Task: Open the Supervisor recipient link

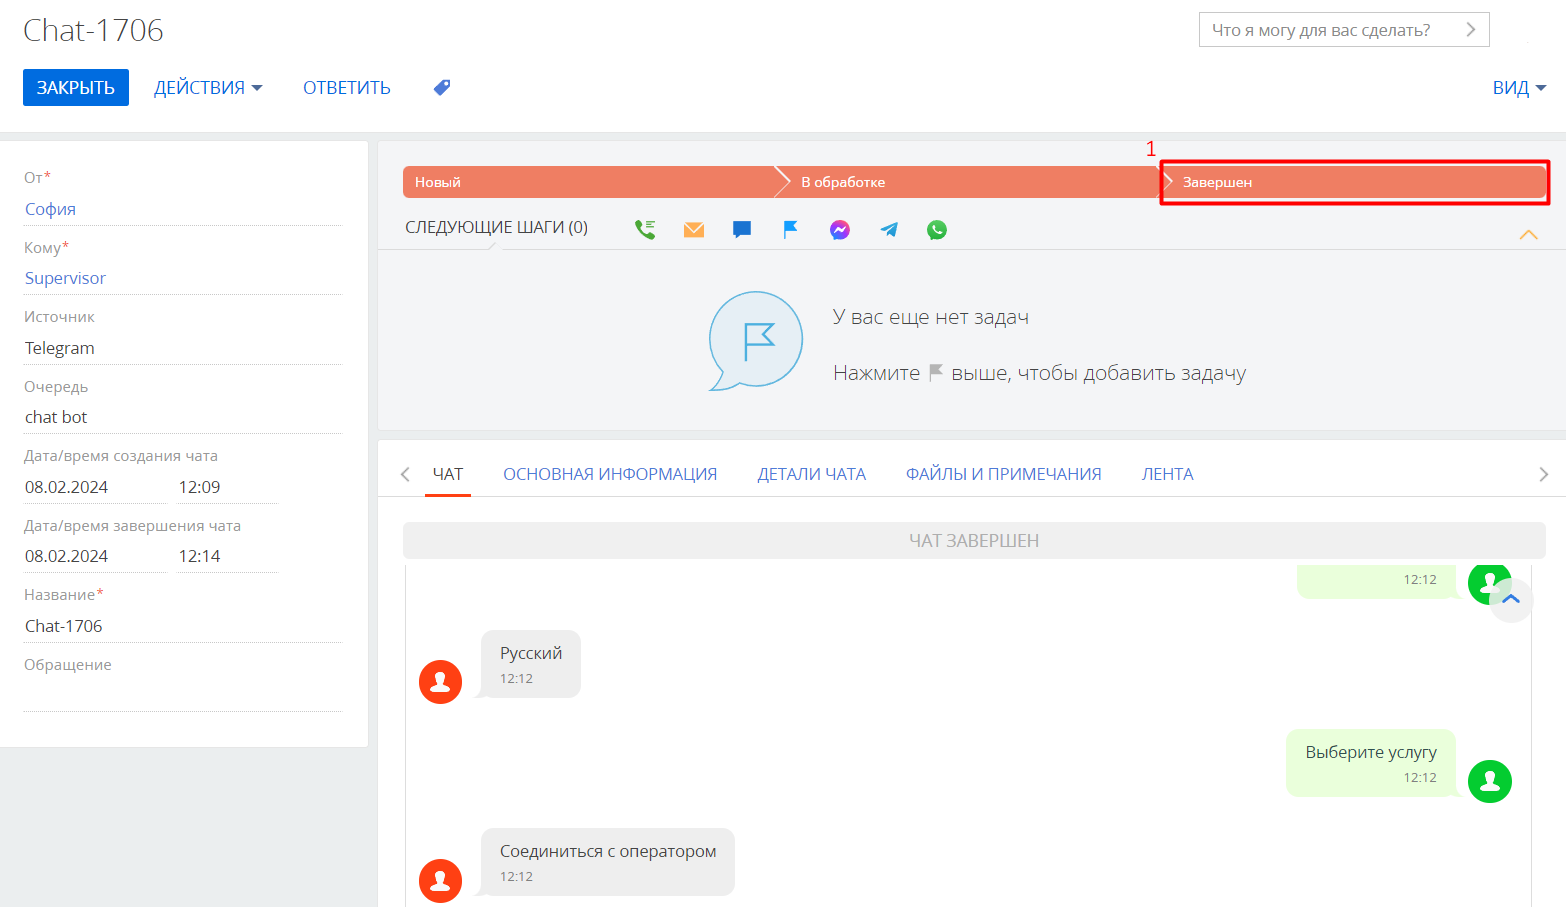Action: coord(65,278)
